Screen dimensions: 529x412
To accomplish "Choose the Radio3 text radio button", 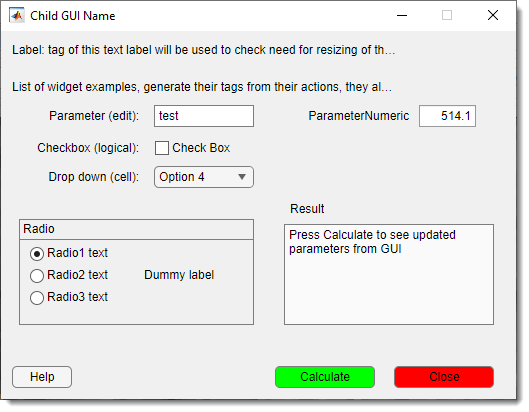I will [37, 298].
